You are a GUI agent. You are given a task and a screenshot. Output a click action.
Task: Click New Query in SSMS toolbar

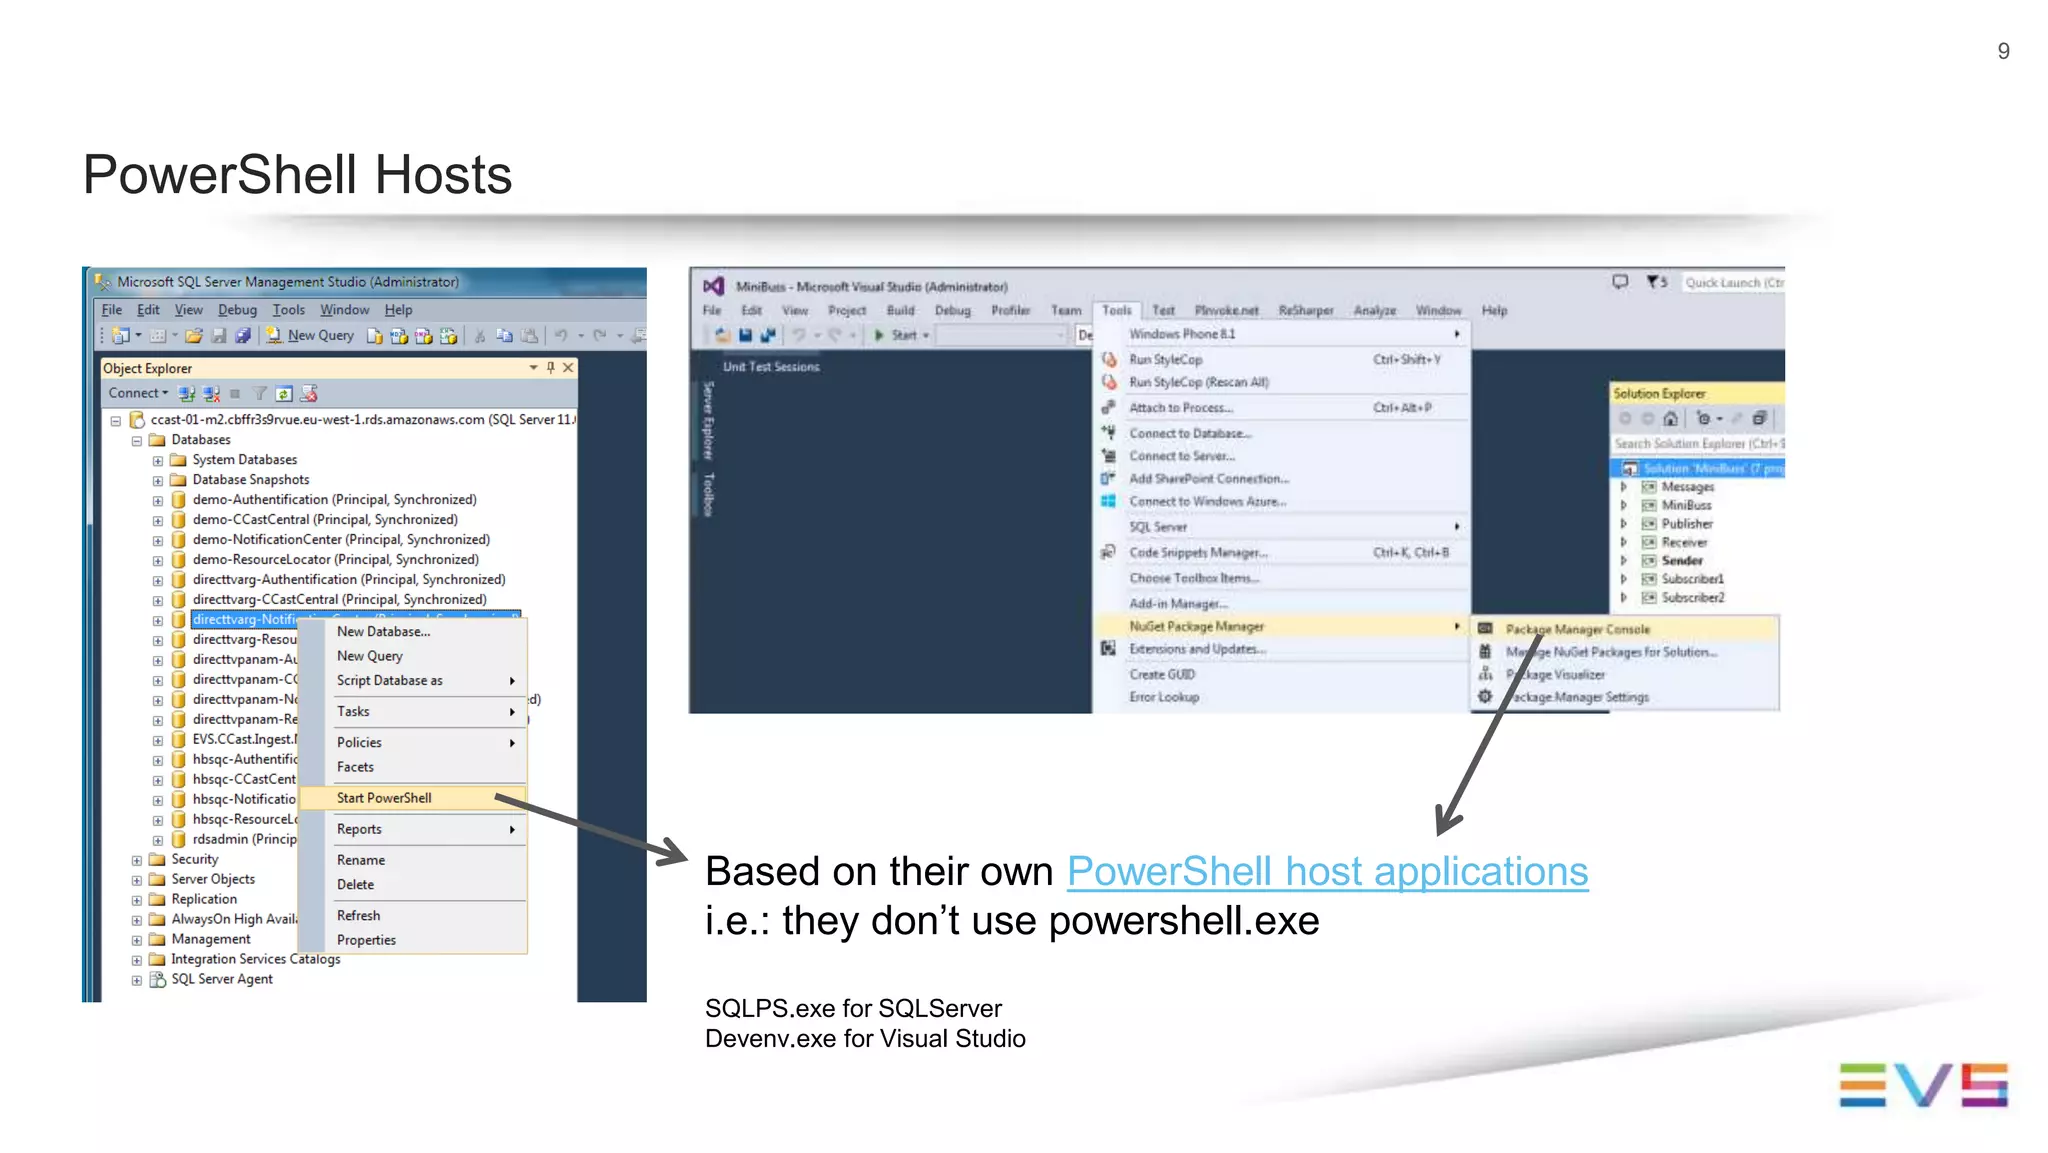coord(310,336)
